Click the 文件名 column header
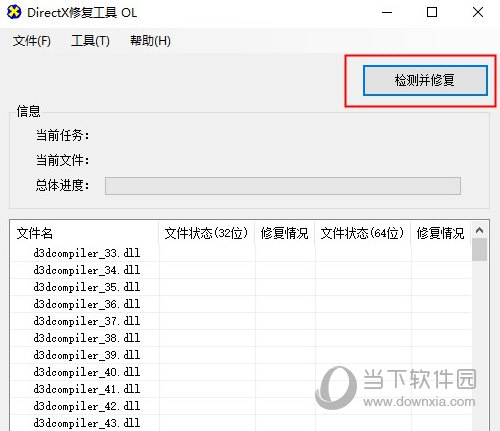 click(x=85, y=233)
